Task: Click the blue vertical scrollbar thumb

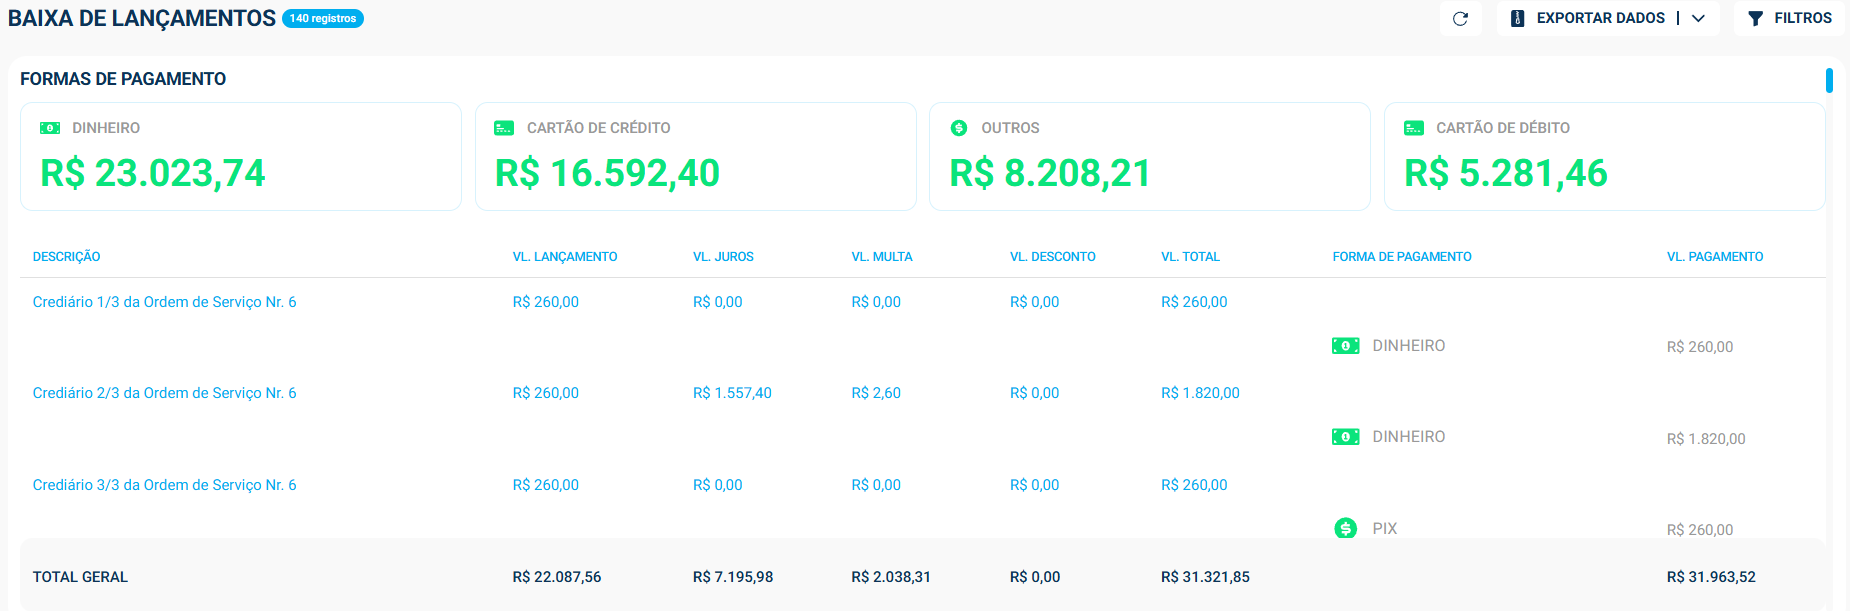Action: (1829, 80)
